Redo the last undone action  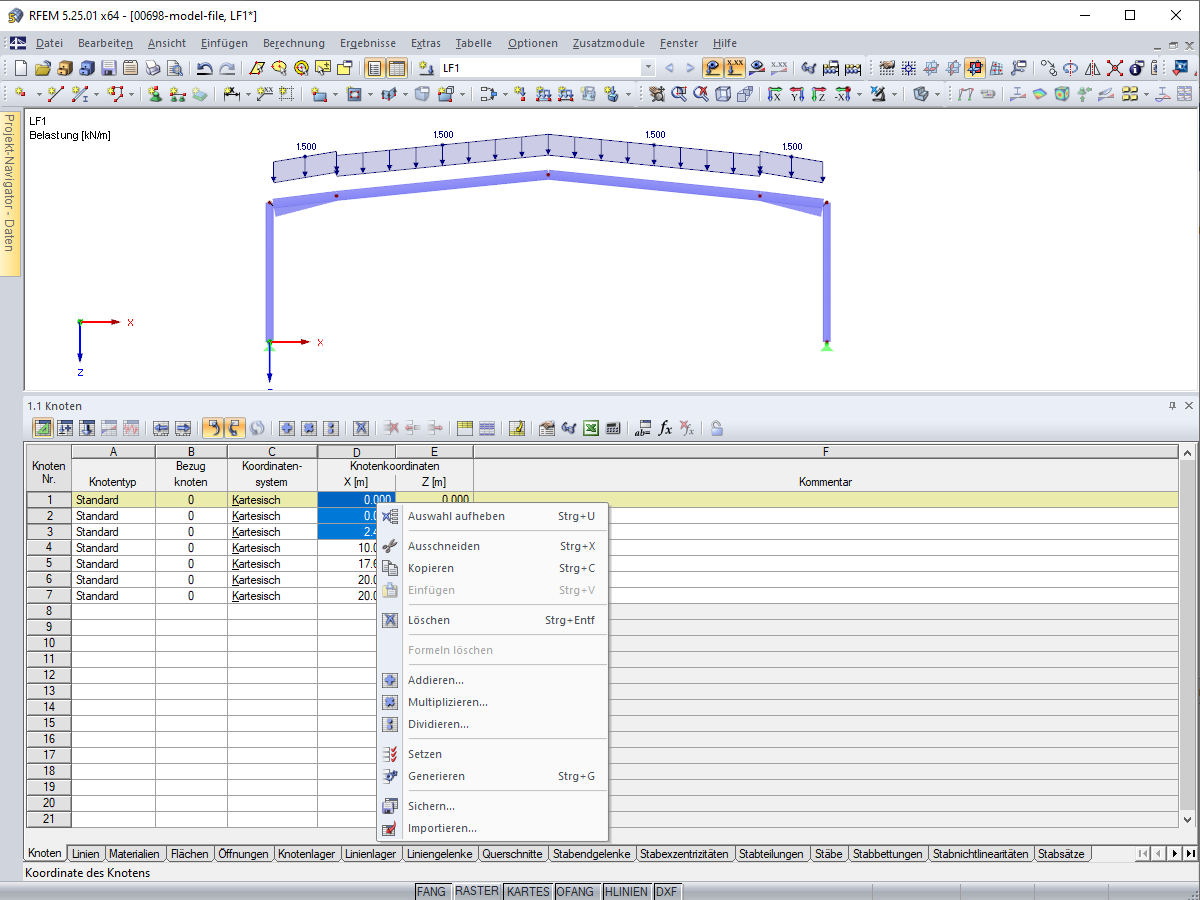(228, 68)
